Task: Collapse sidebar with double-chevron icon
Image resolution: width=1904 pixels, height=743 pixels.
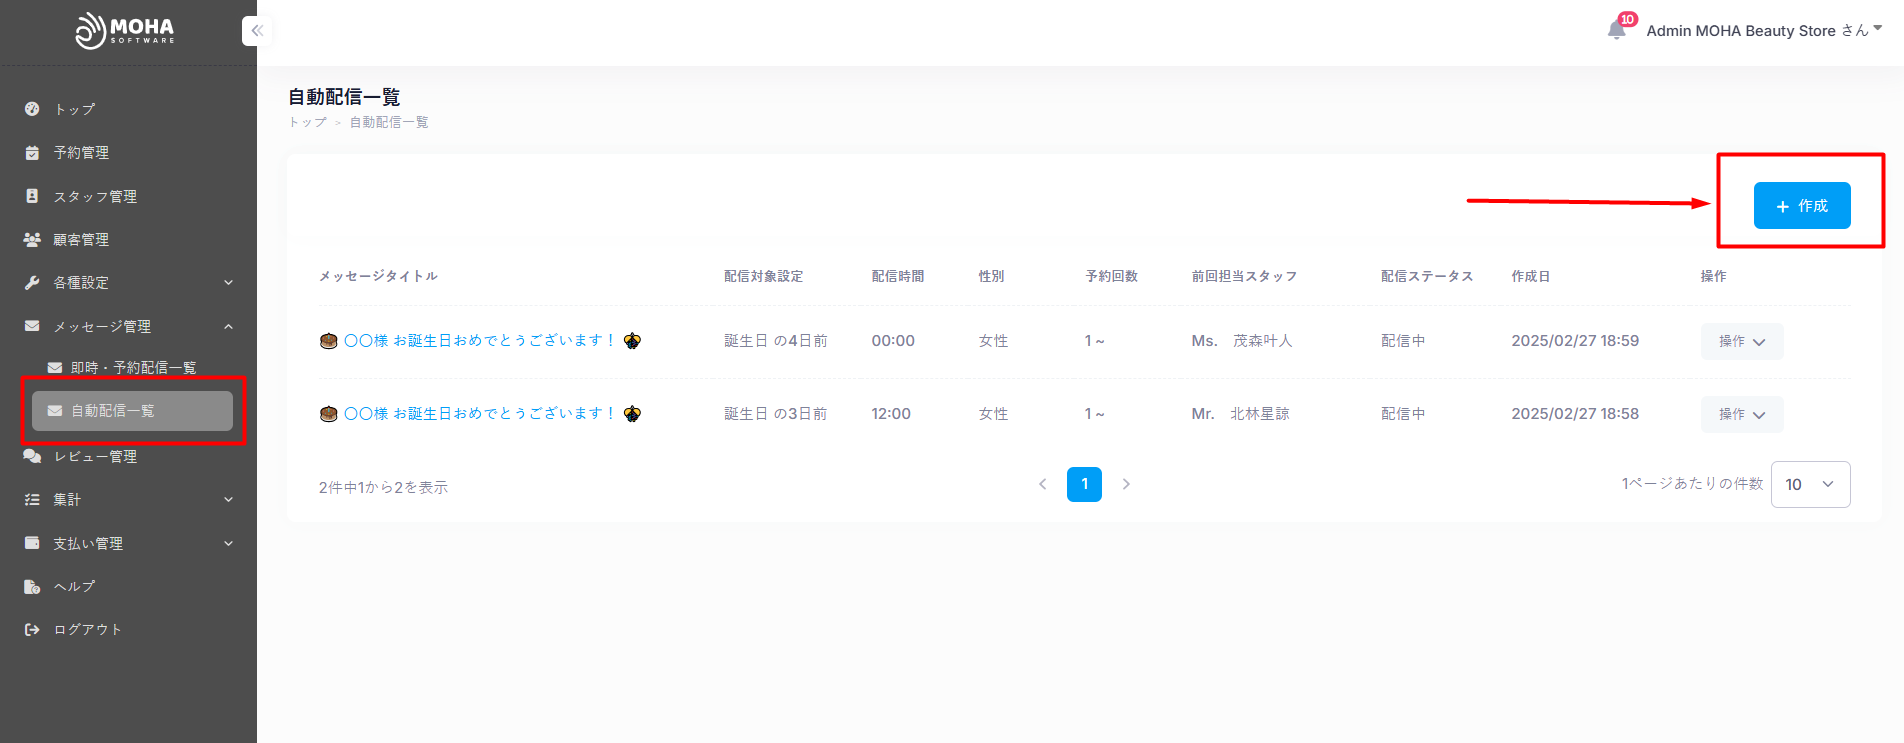Action: [x=257, y=31]
